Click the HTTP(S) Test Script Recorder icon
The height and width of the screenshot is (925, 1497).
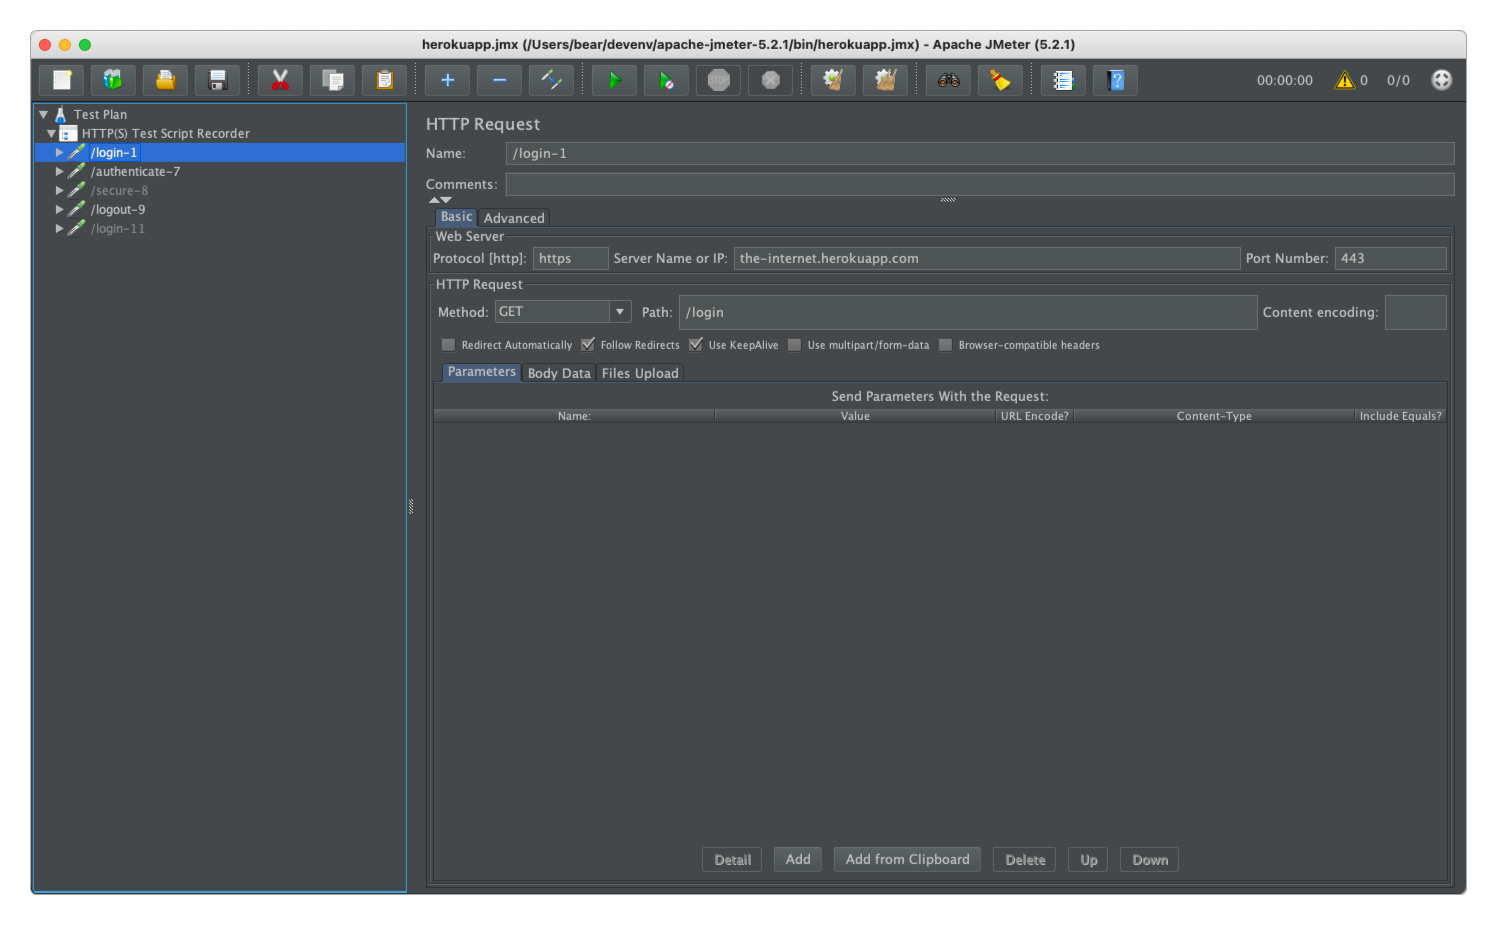(68, 133)
